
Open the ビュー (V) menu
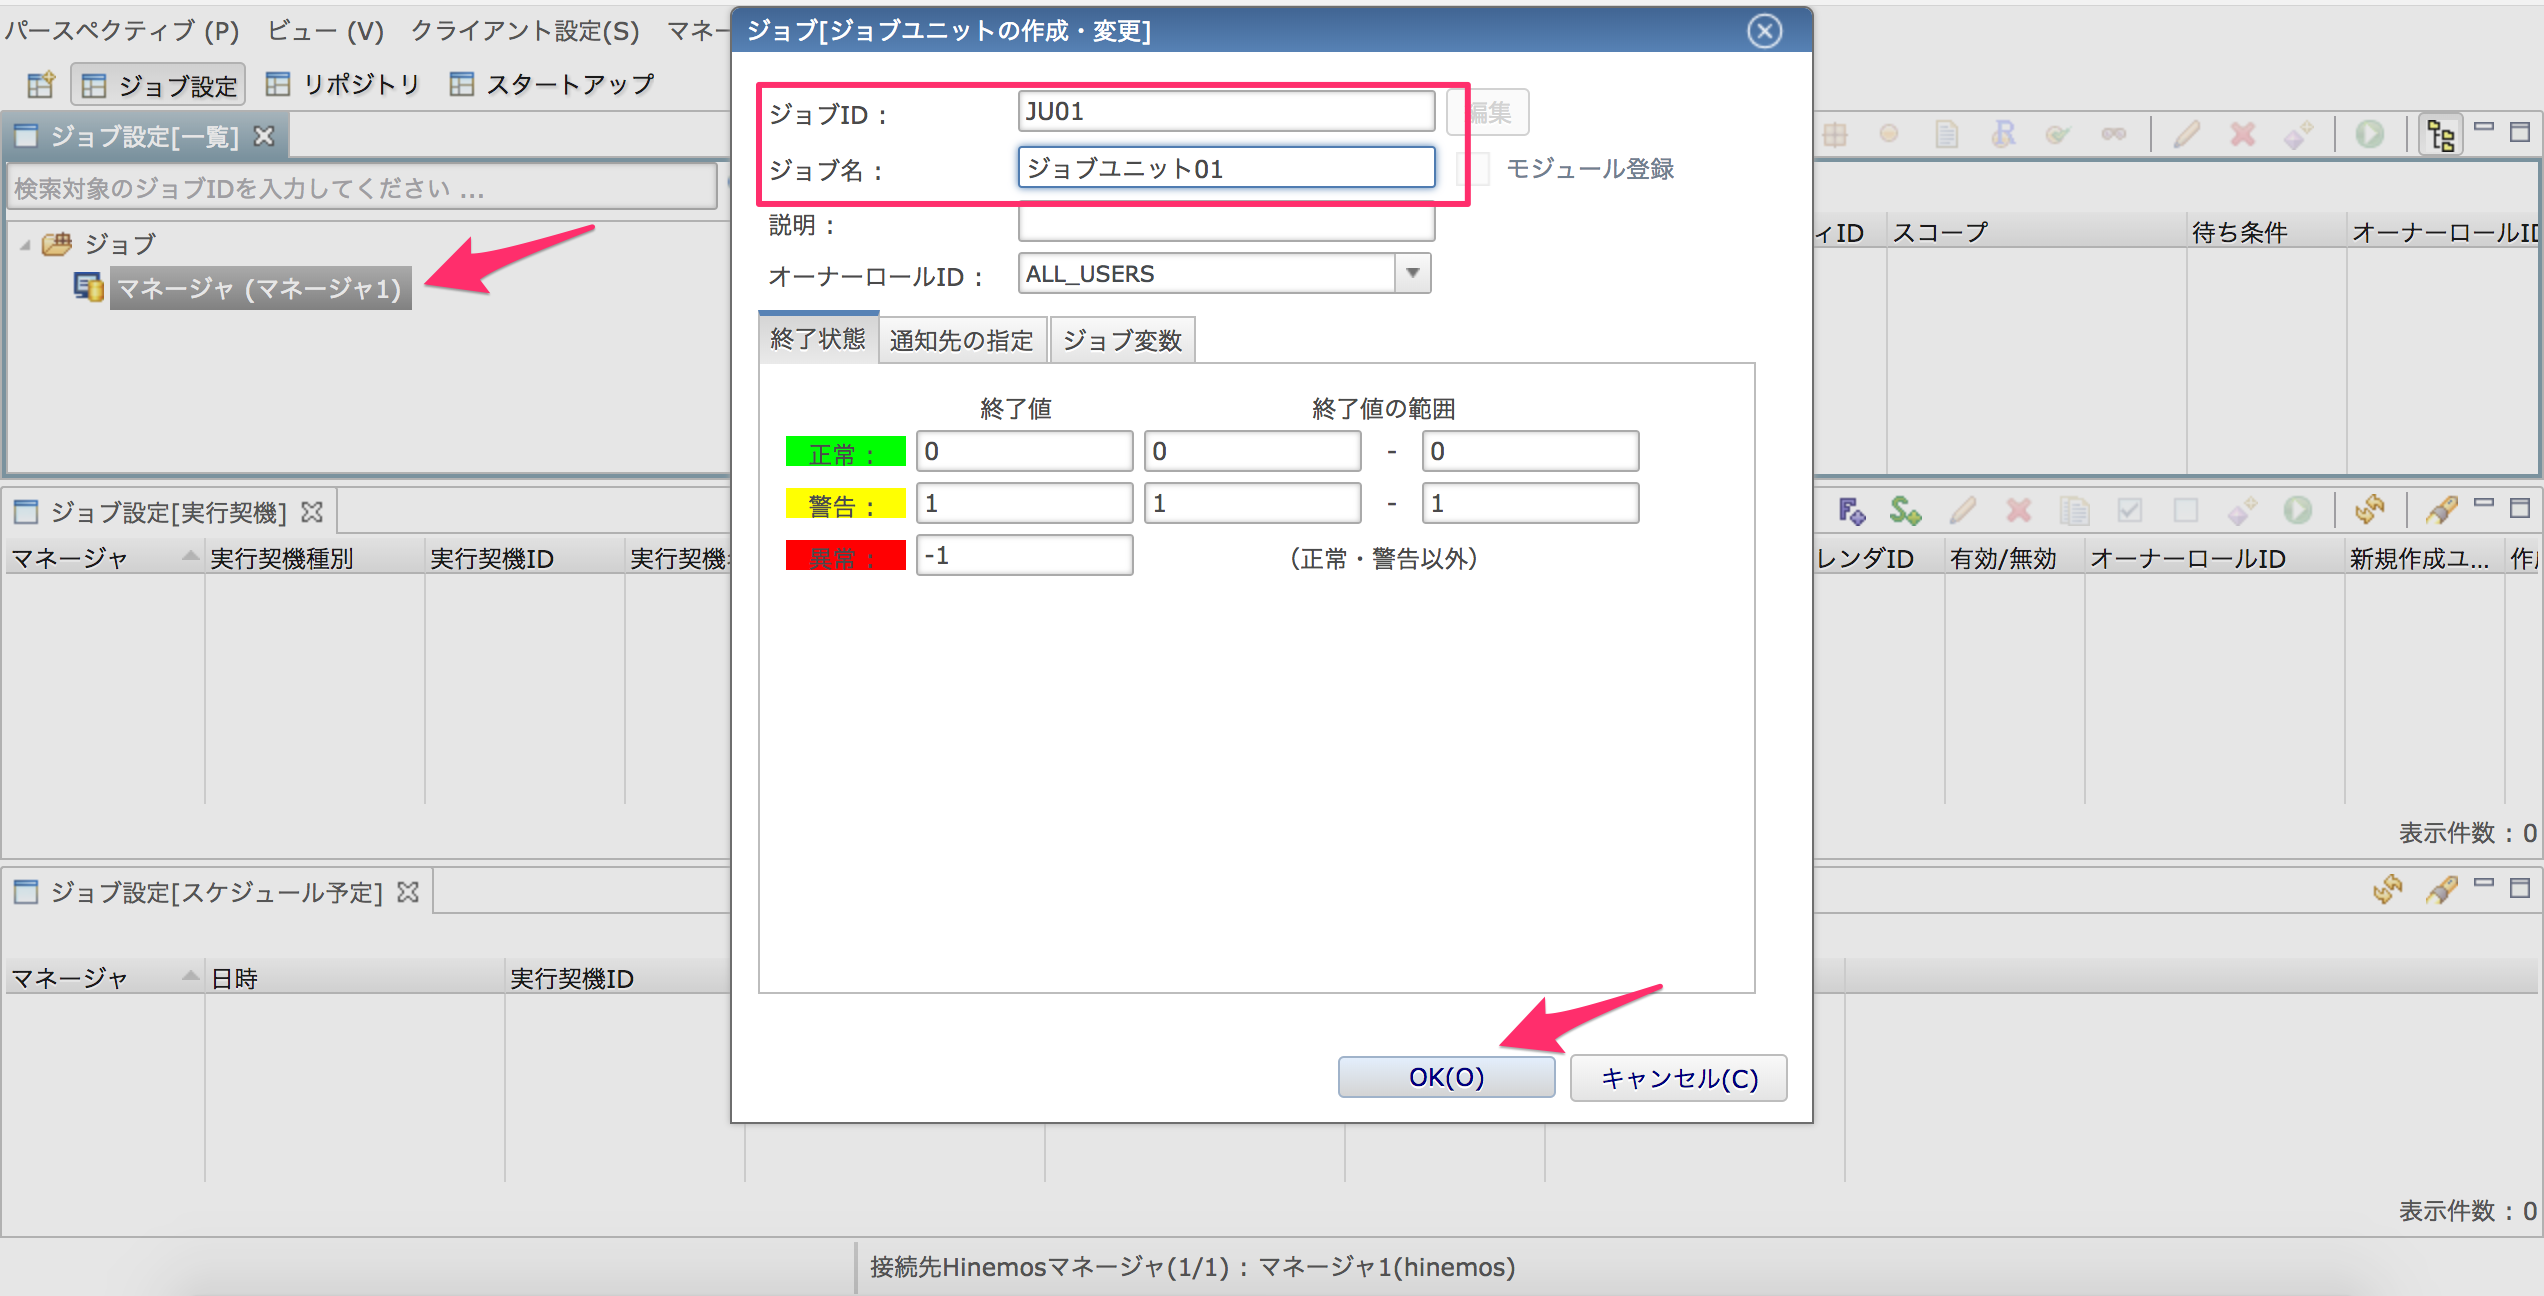click(x=325, y=31)
